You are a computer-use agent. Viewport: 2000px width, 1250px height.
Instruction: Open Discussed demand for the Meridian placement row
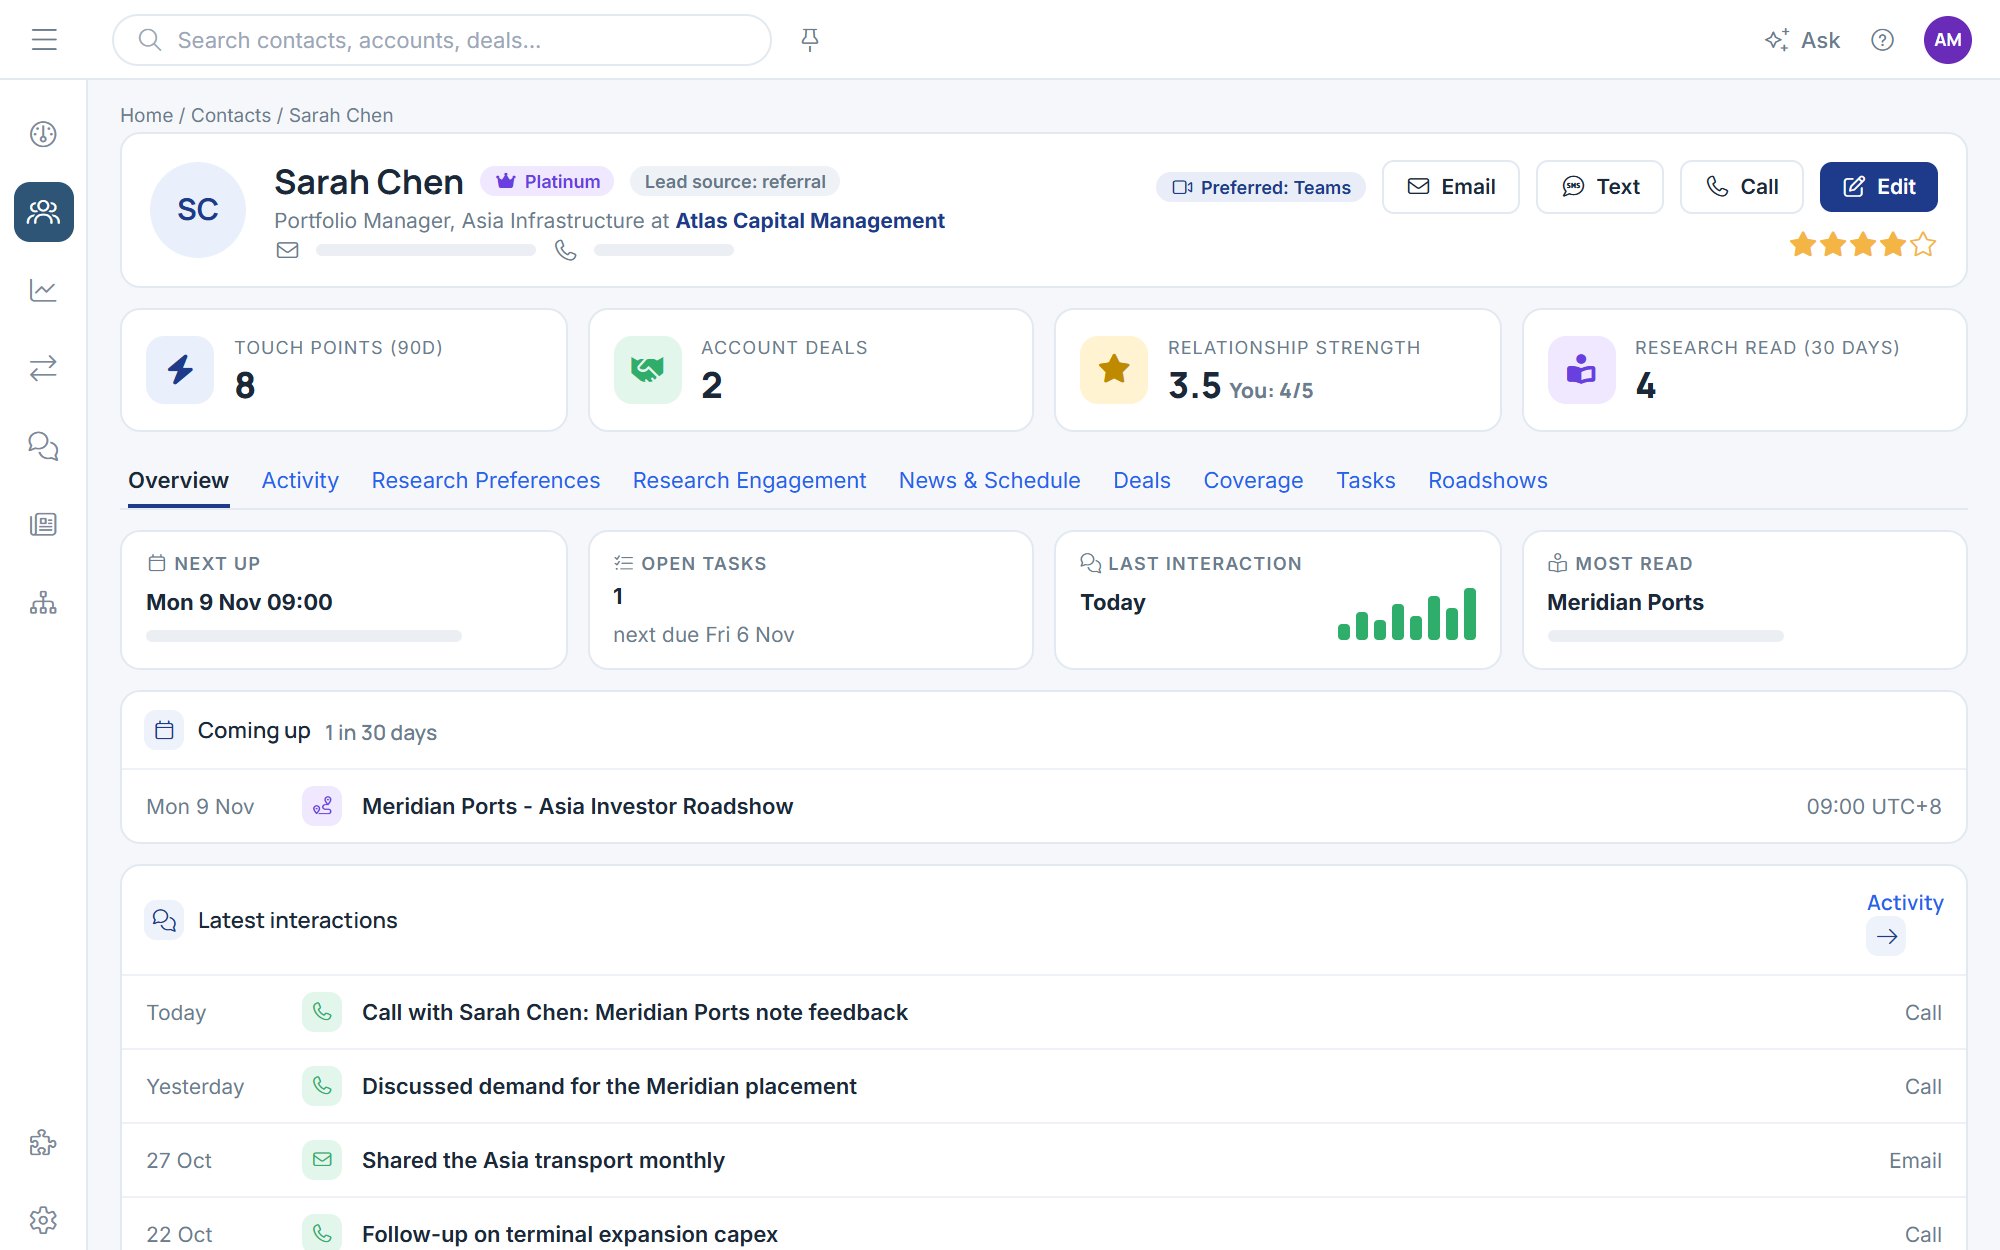point(1044,1086)
